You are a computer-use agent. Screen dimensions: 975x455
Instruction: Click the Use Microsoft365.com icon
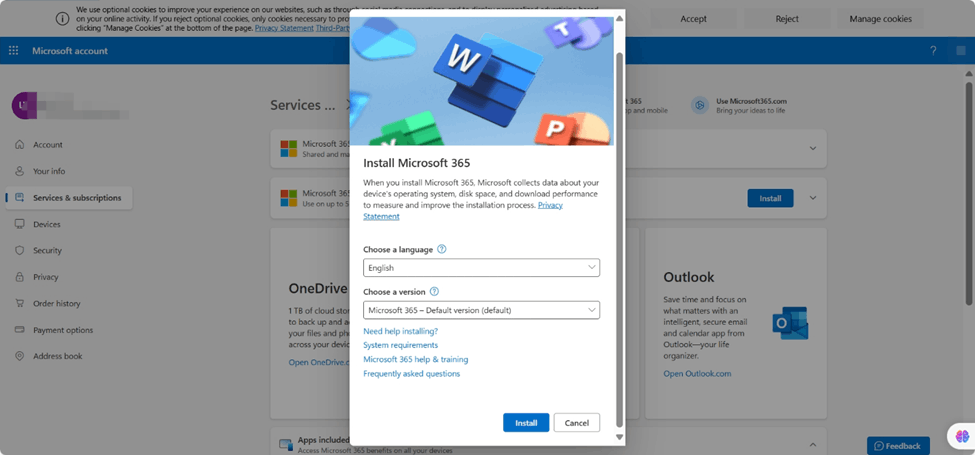click(700, 105)
